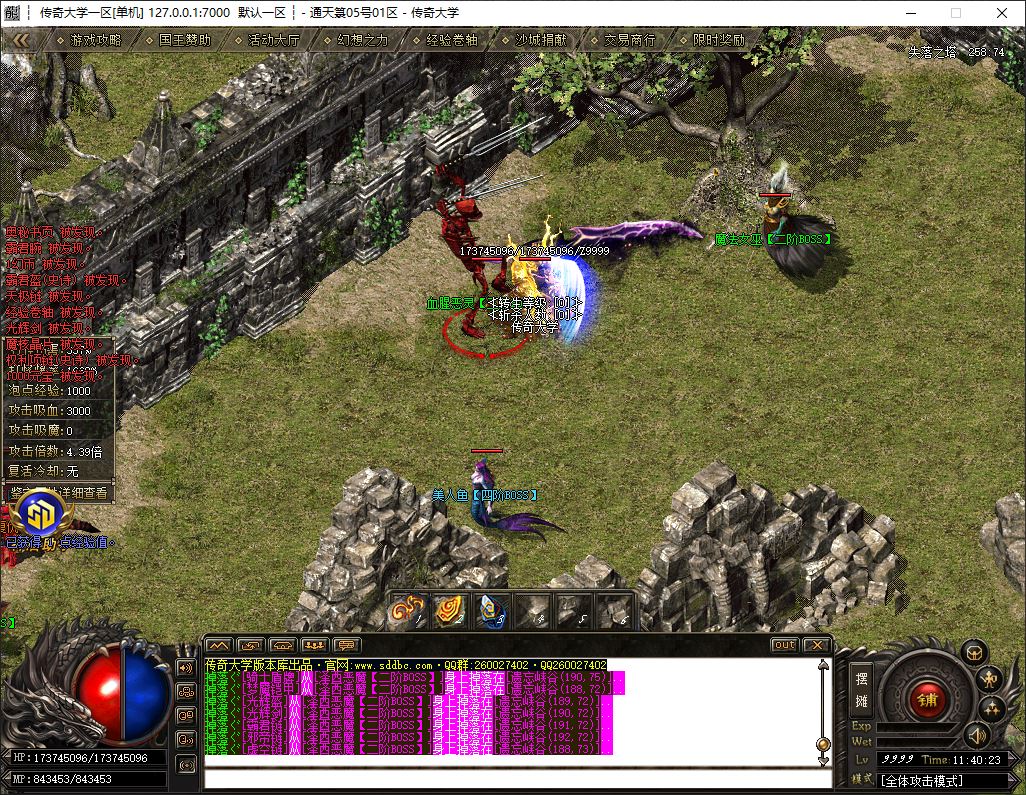
Task: Open the bag inventory round icon
Action: pos(974,653)
